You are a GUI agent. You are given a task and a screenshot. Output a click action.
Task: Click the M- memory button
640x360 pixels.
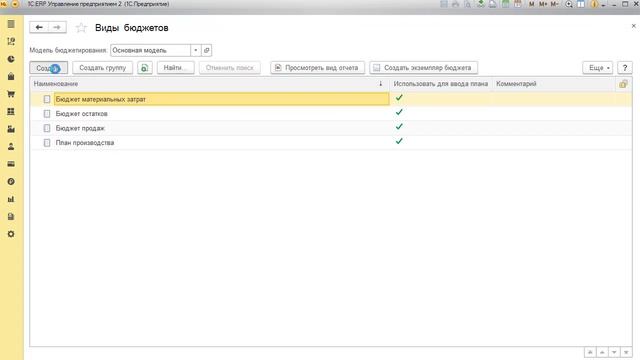point(554,4)
